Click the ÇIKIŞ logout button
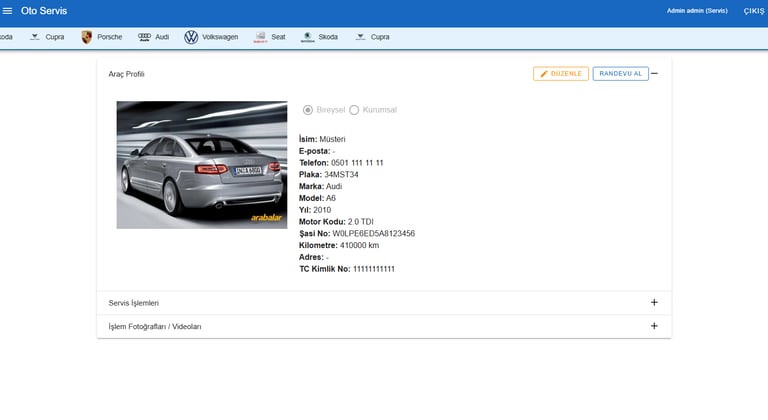This screenshot has height=420, width=768. pos(753,11)
